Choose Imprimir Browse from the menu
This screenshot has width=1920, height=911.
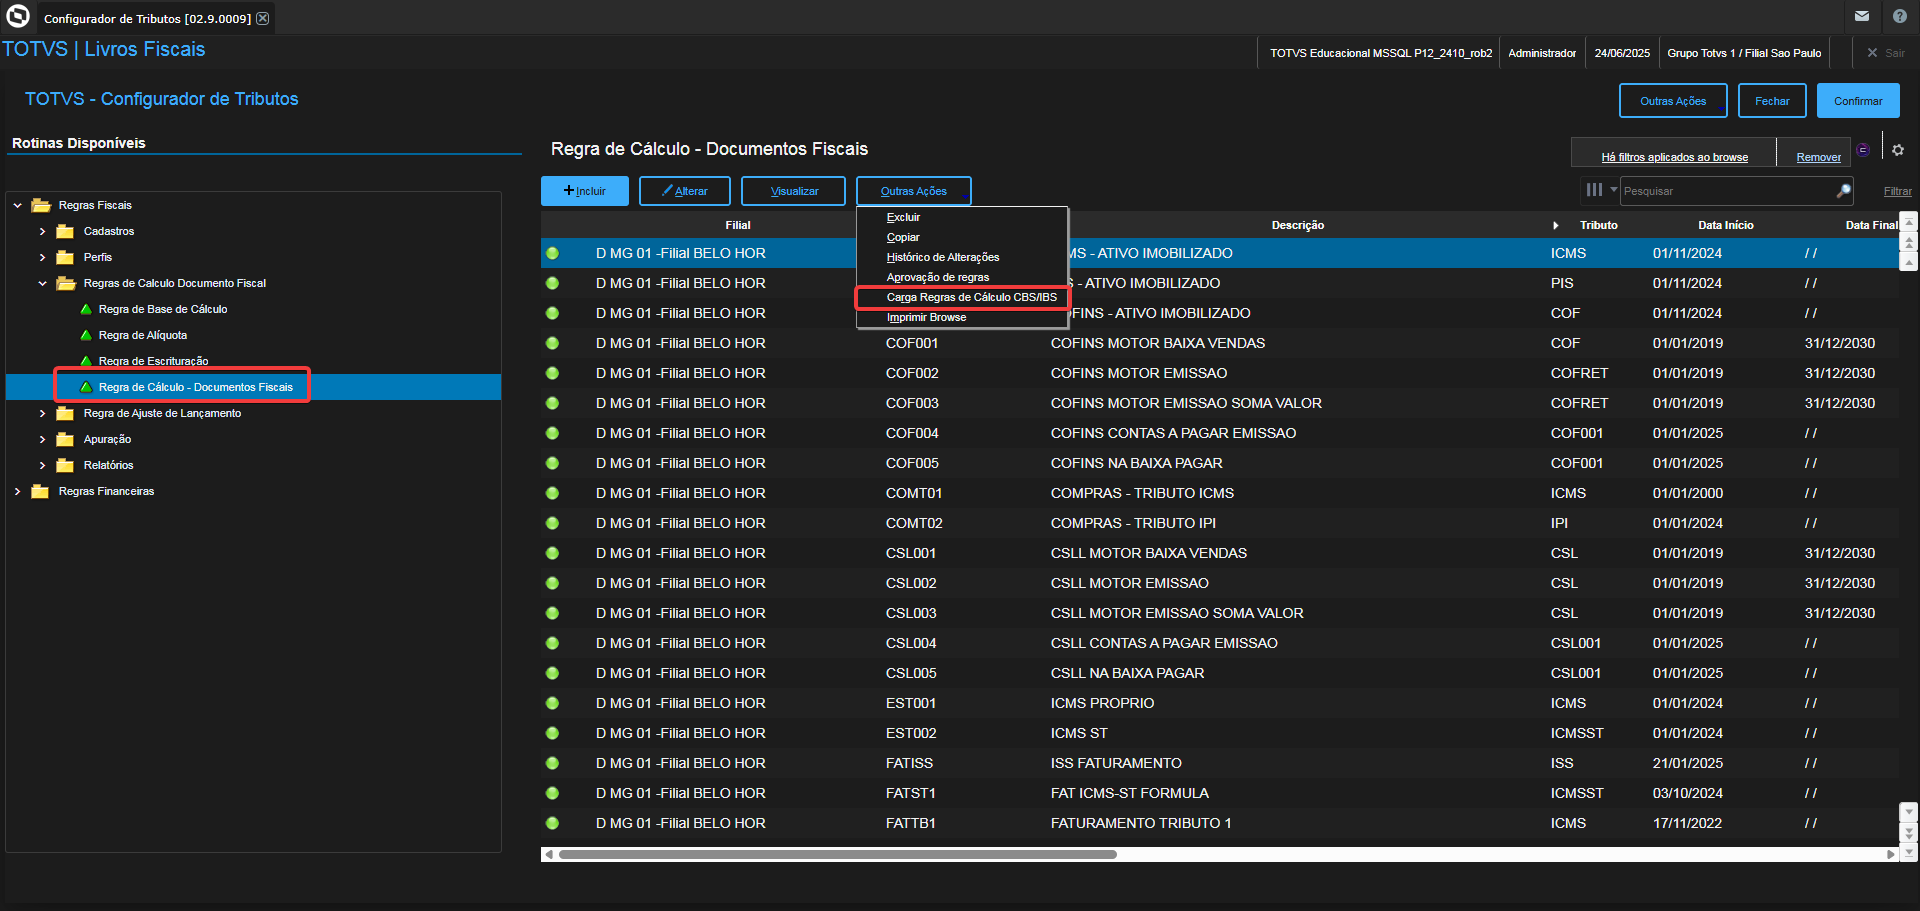coord(926,317)
